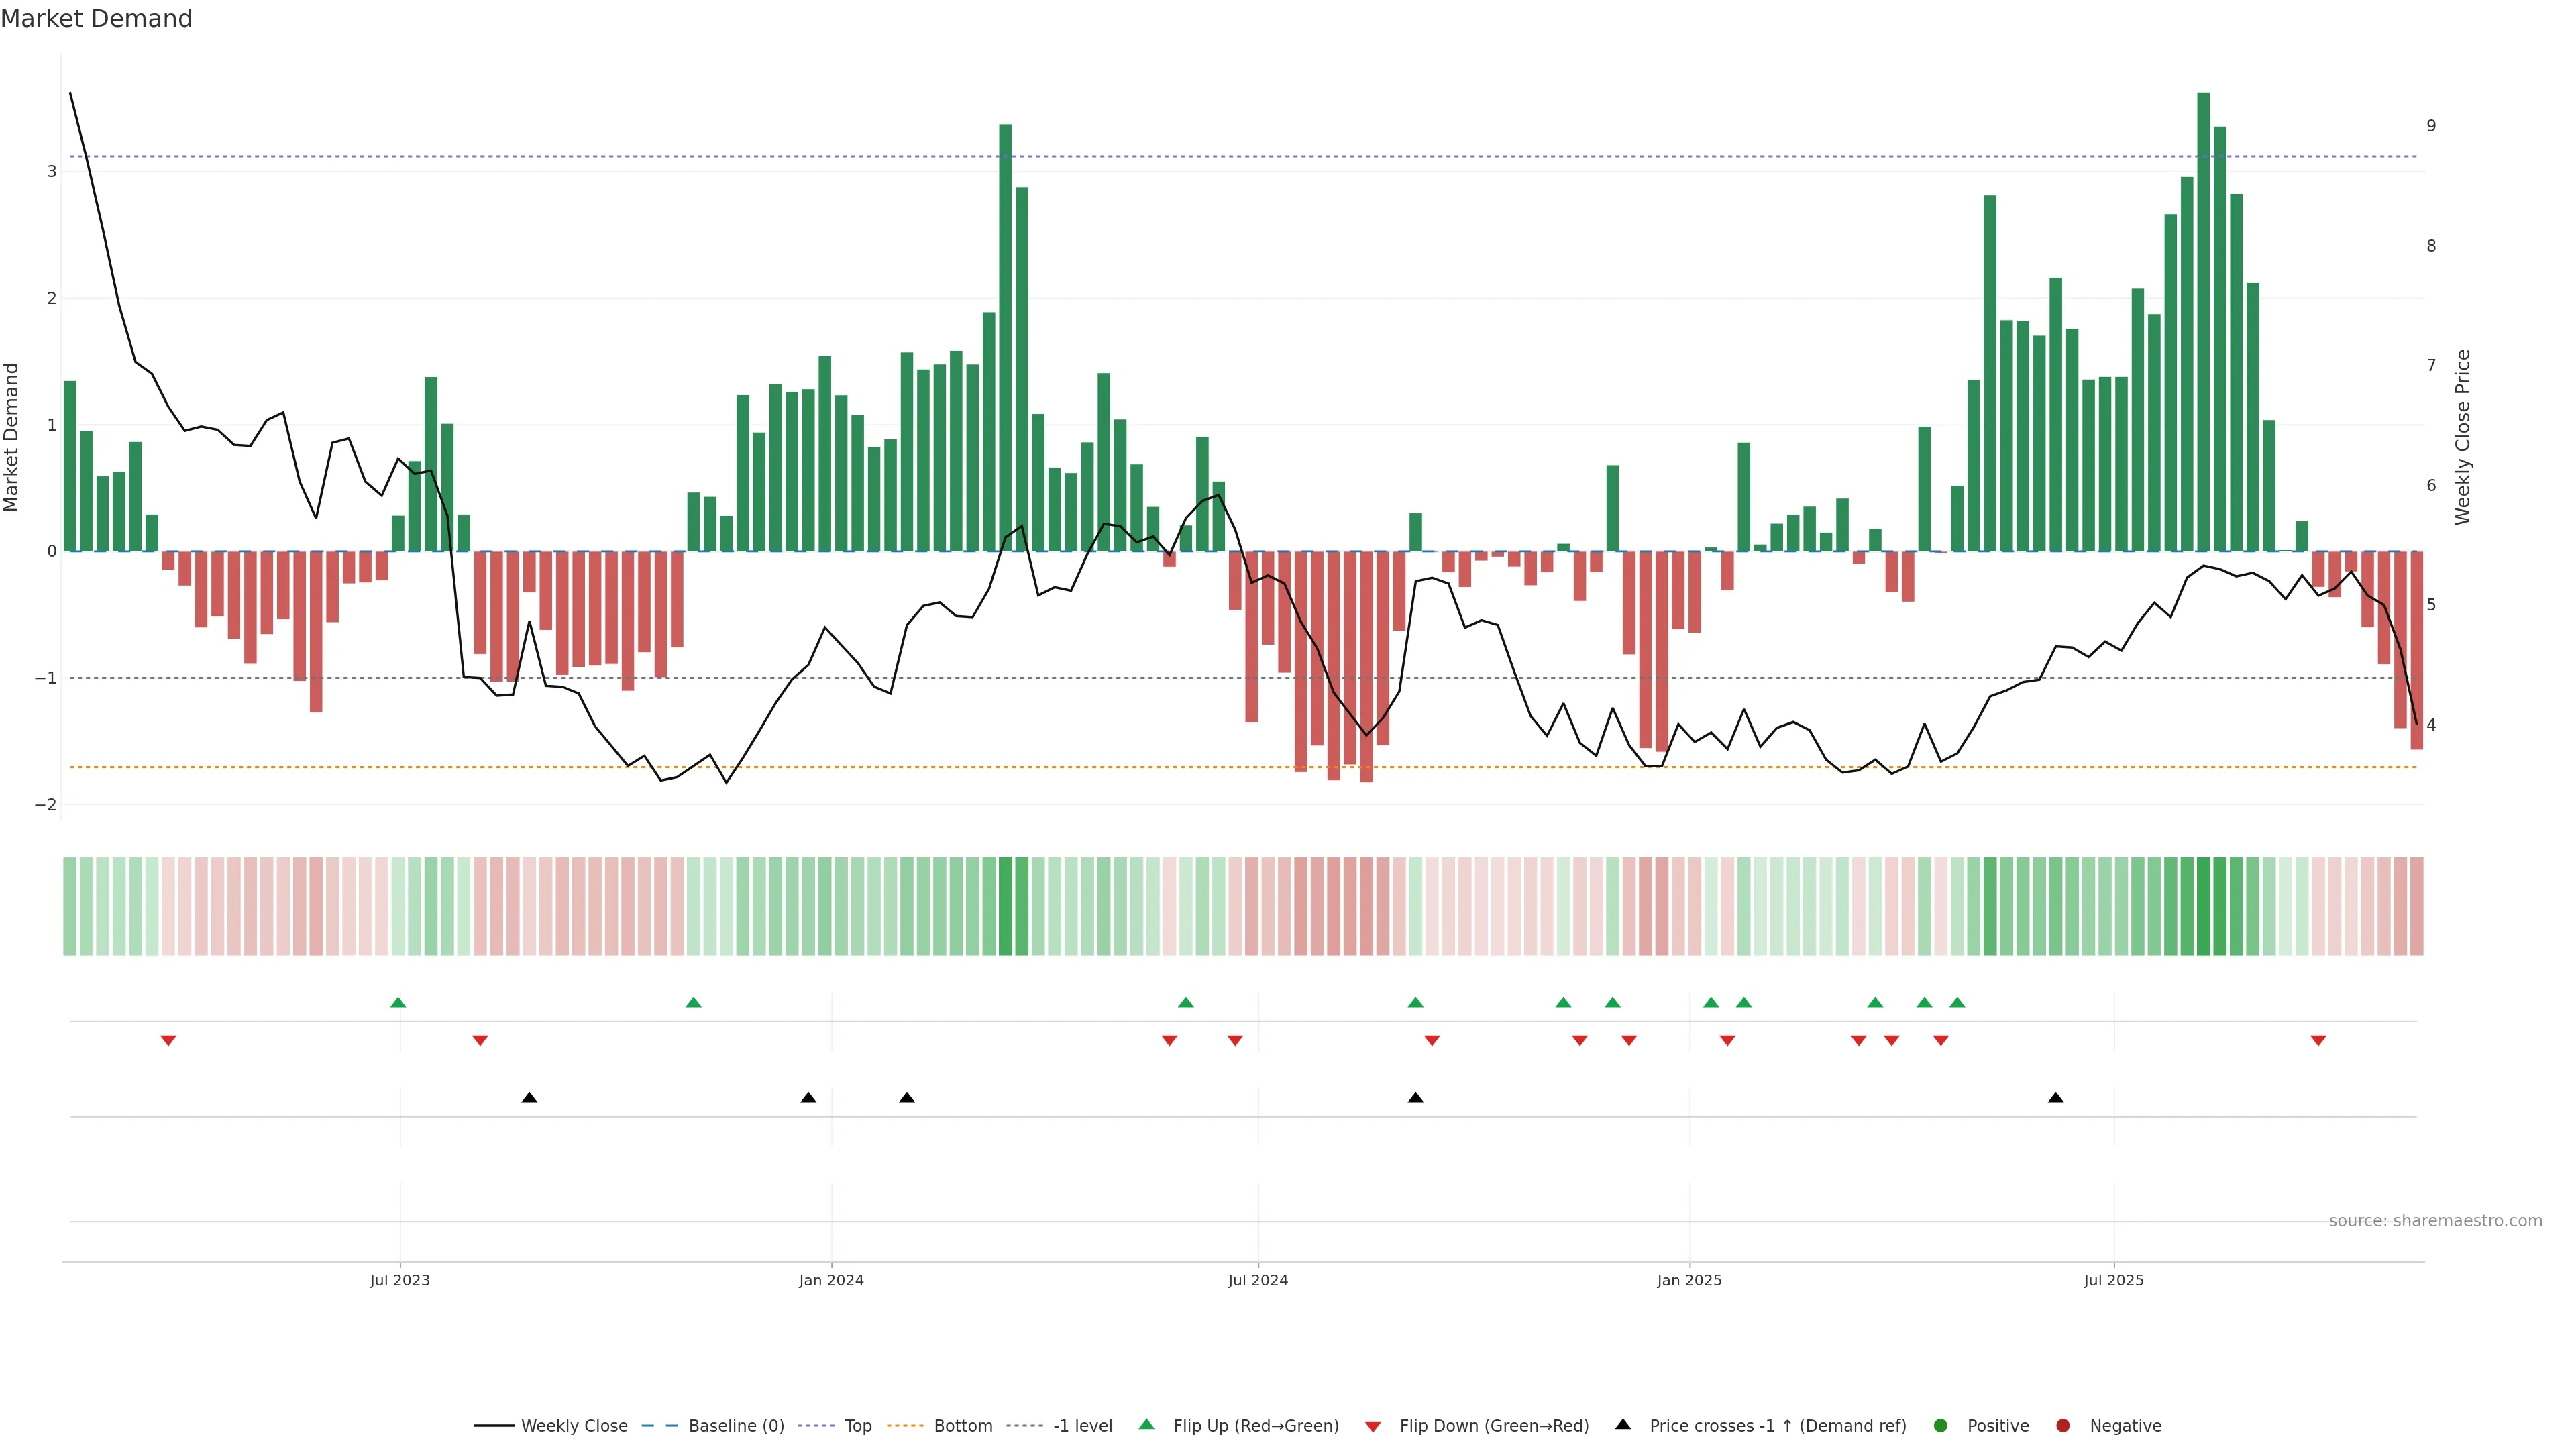Click the green Flip Up legend triangle

point(1146,1425)
